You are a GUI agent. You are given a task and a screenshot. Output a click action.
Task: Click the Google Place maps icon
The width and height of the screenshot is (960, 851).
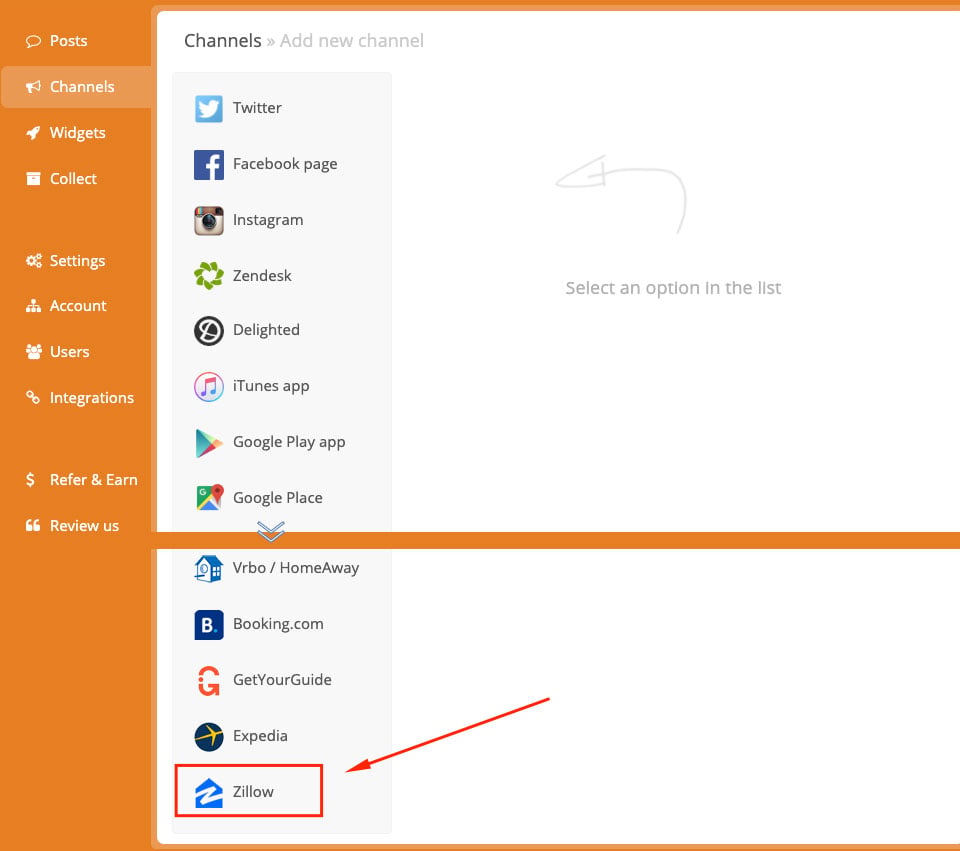click(209, 498)
